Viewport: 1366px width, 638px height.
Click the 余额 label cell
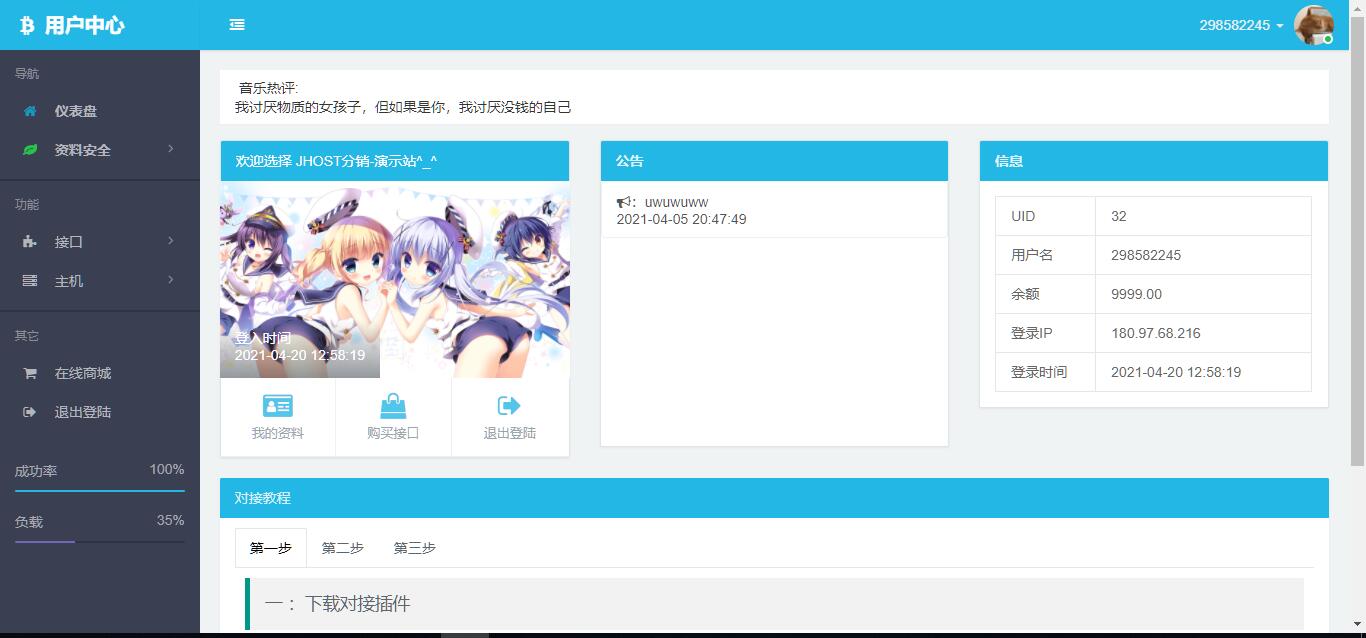[1045, 294]
